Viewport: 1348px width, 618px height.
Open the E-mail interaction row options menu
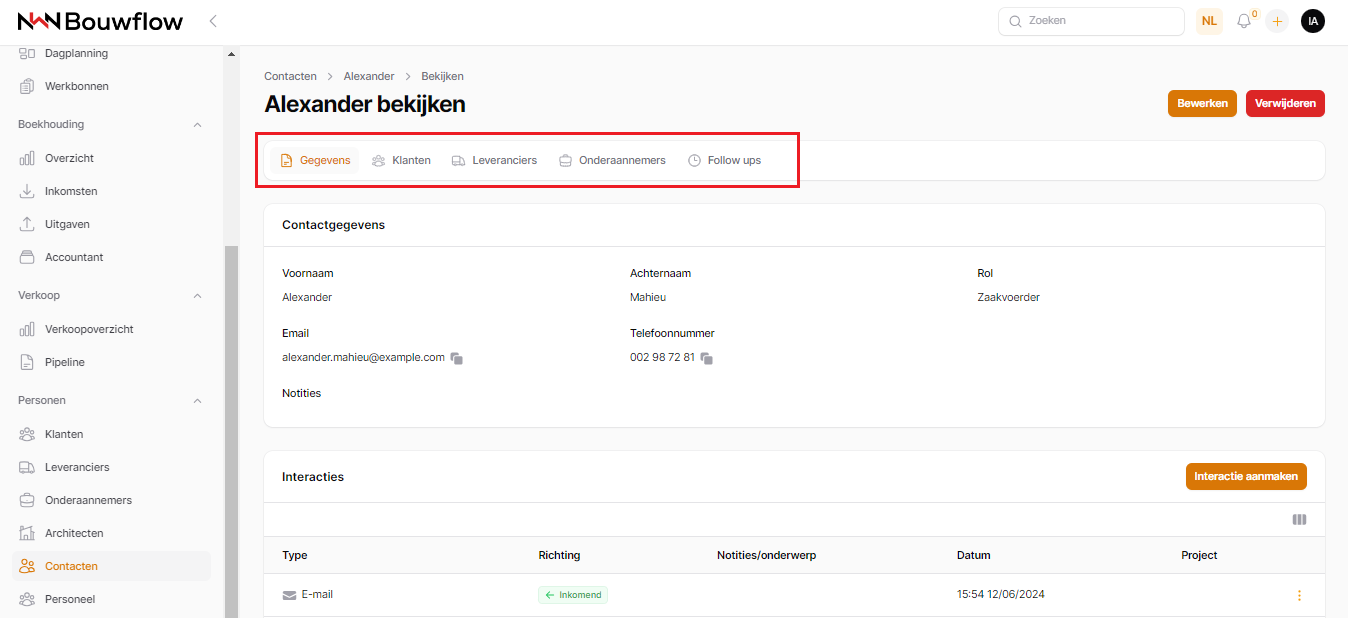[1299, 595]
